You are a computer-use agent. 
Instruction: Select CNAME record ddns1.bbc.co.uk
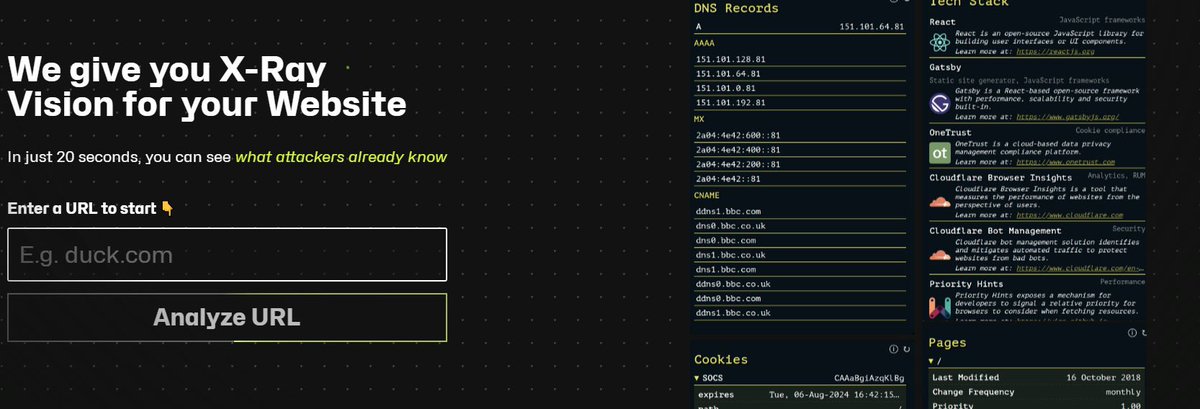(x=800, y=313)
